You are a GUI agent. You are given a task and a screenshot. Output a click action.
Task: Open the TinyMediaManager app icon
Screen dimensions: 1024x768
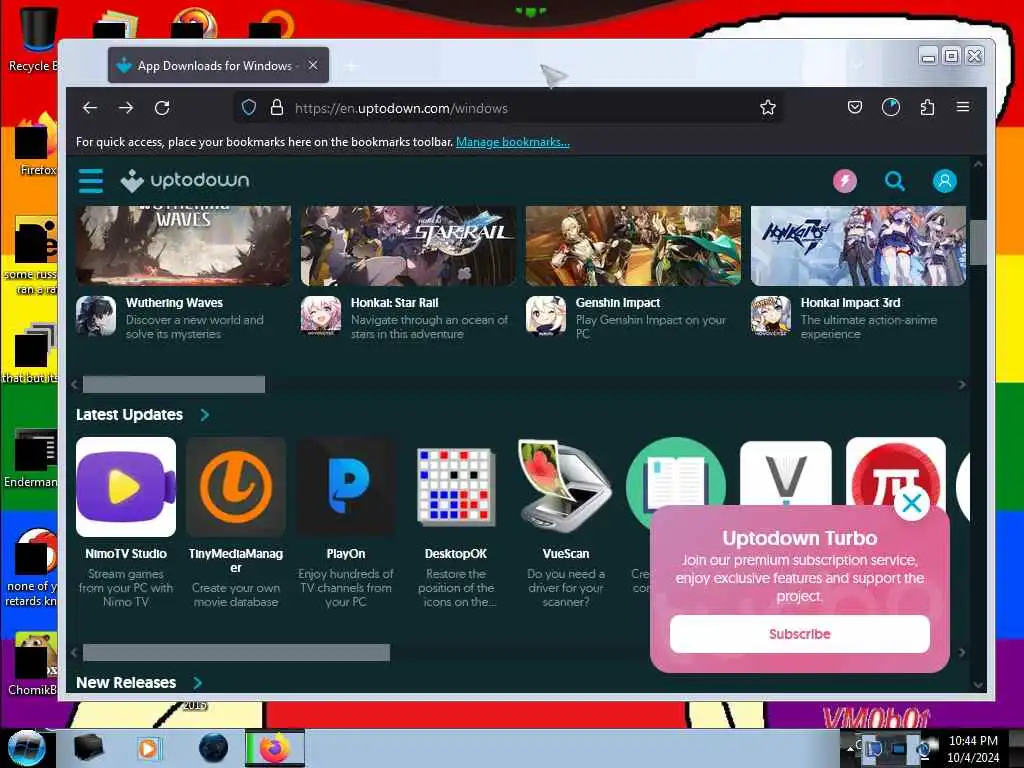(236, 487)
